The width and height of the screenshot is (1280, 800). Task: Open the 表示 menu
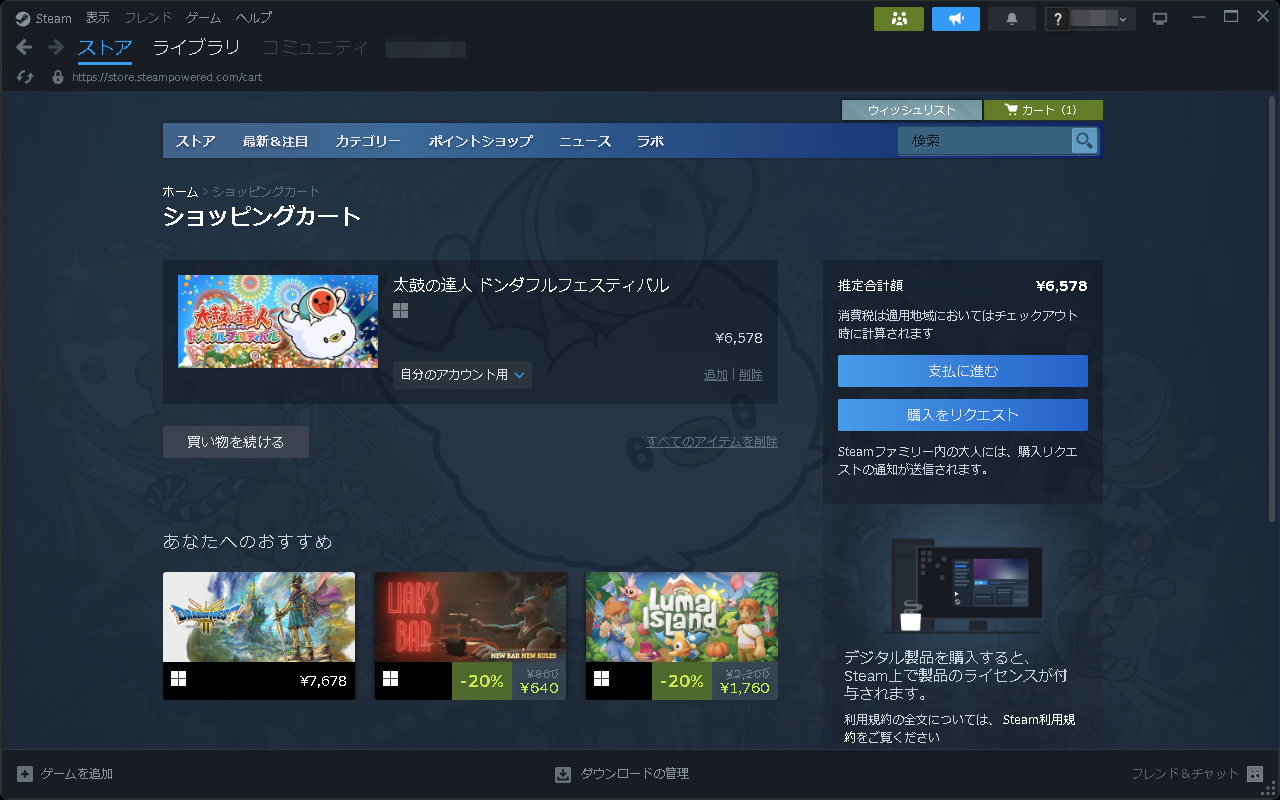coord(97,17)
